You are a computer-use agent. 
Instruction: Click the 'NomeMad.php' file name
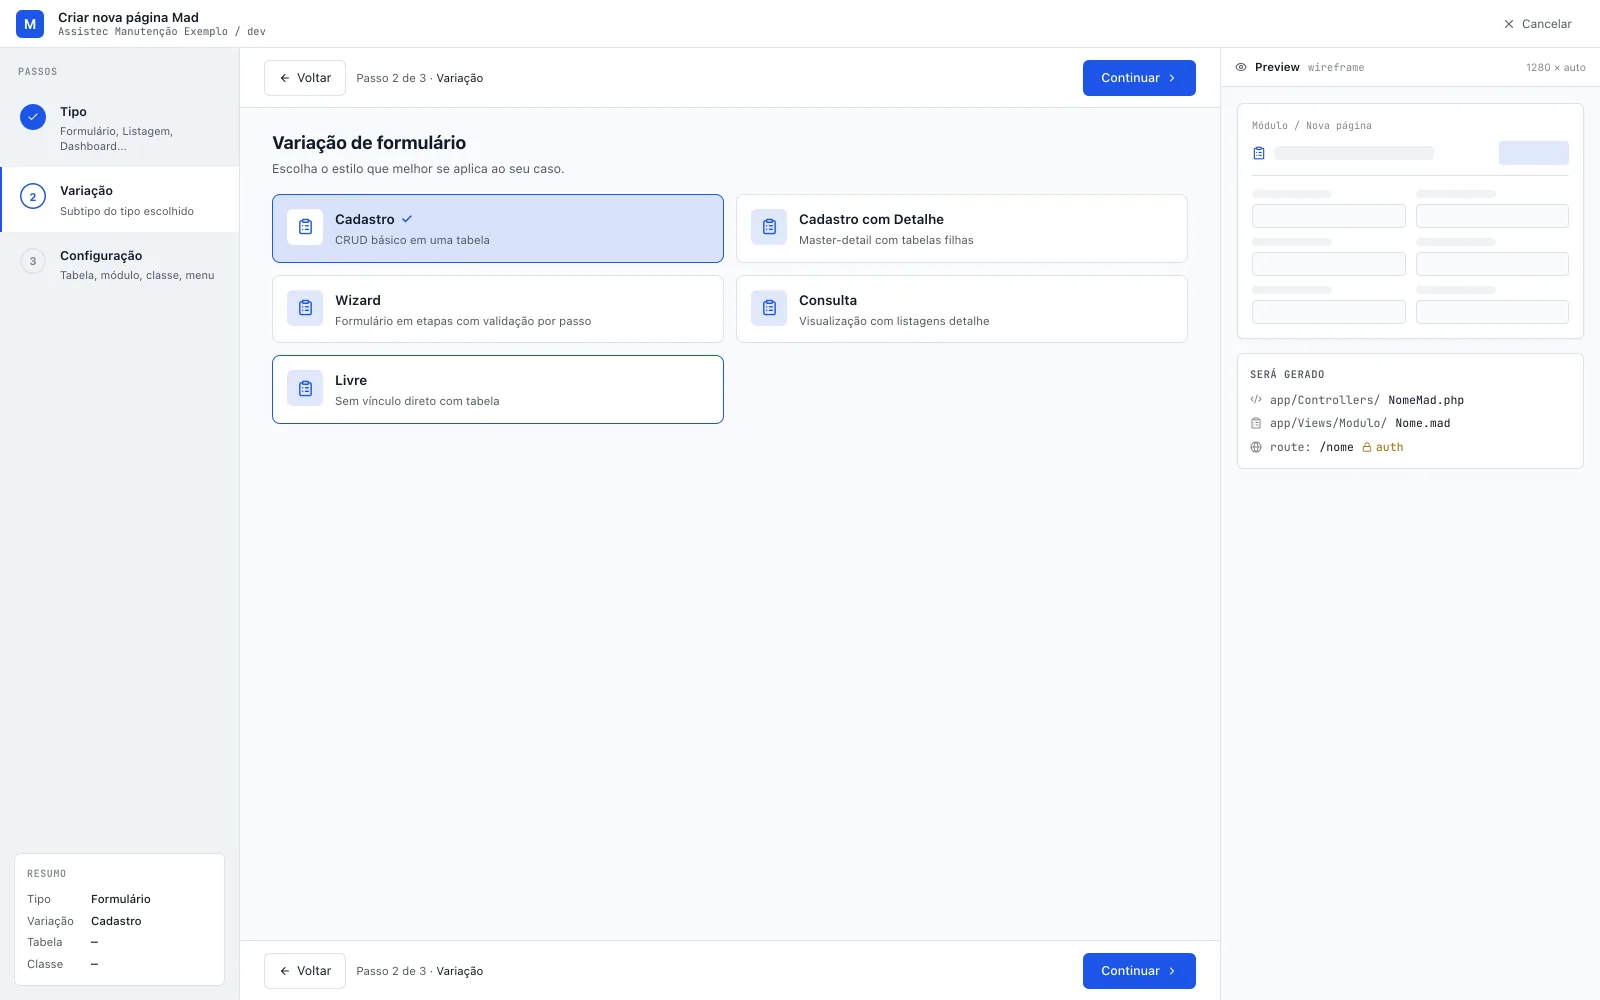1426,400
